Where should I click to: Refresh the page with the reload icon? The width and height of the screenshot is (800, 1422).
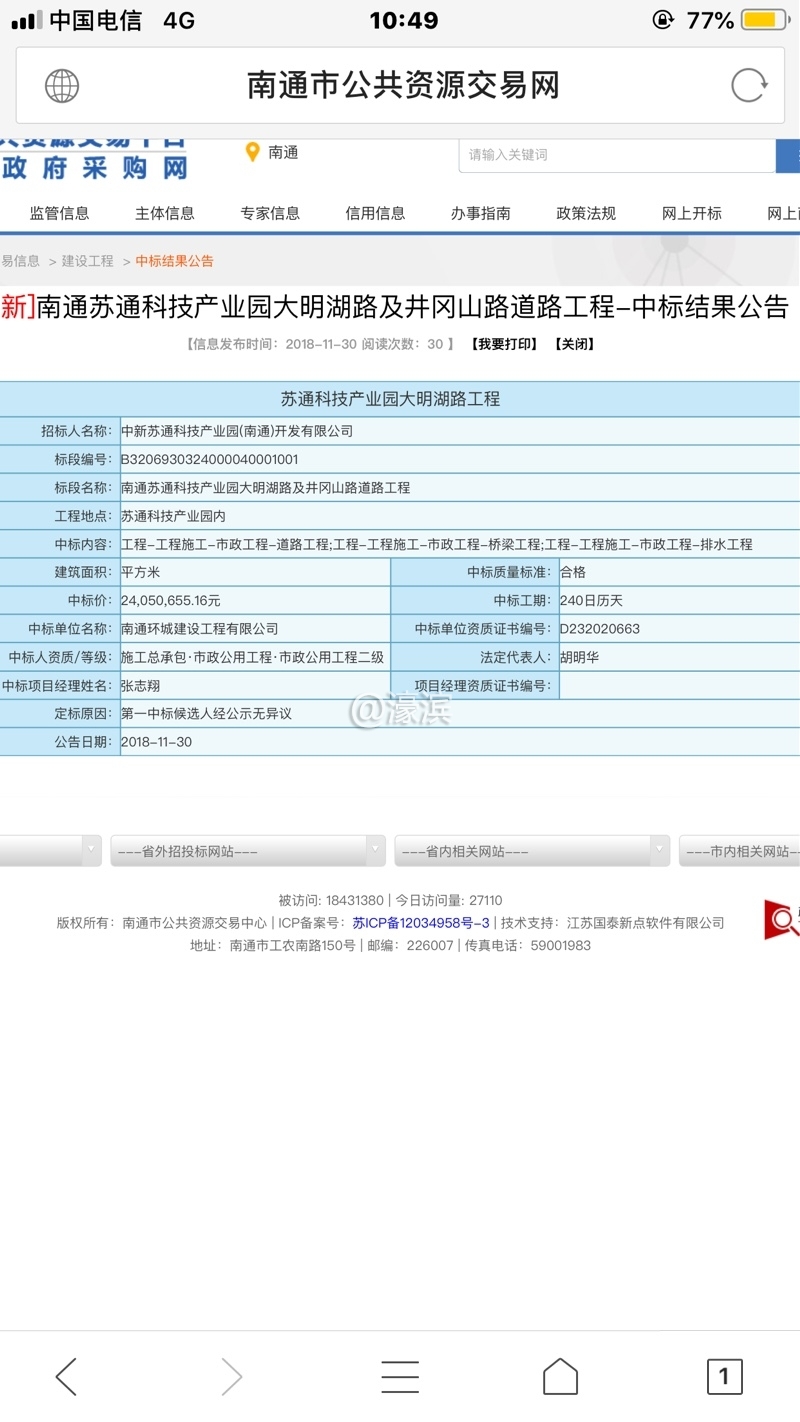748,85
